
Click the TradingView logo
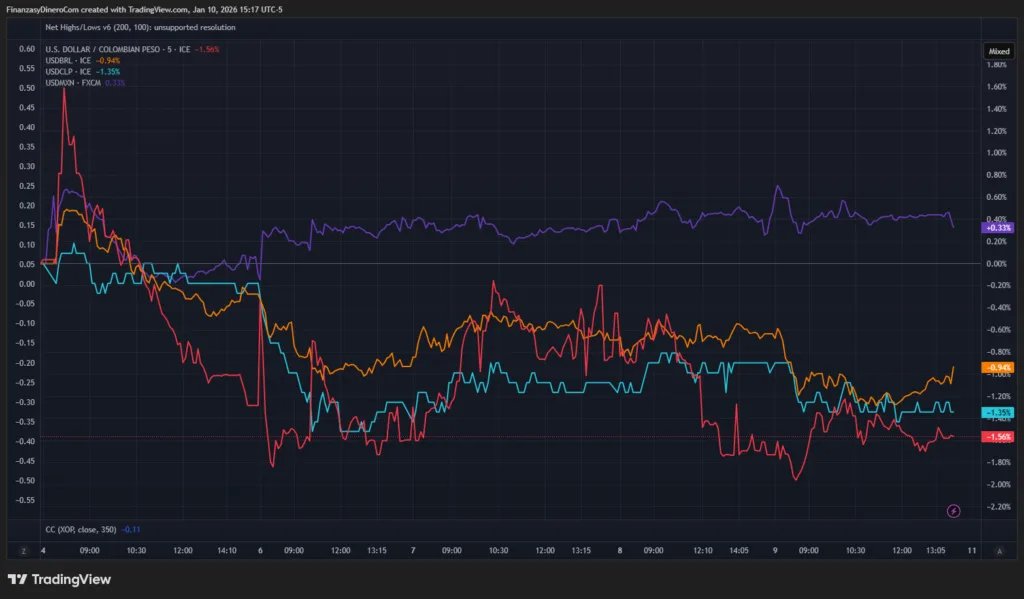click(x=59, y=579)
